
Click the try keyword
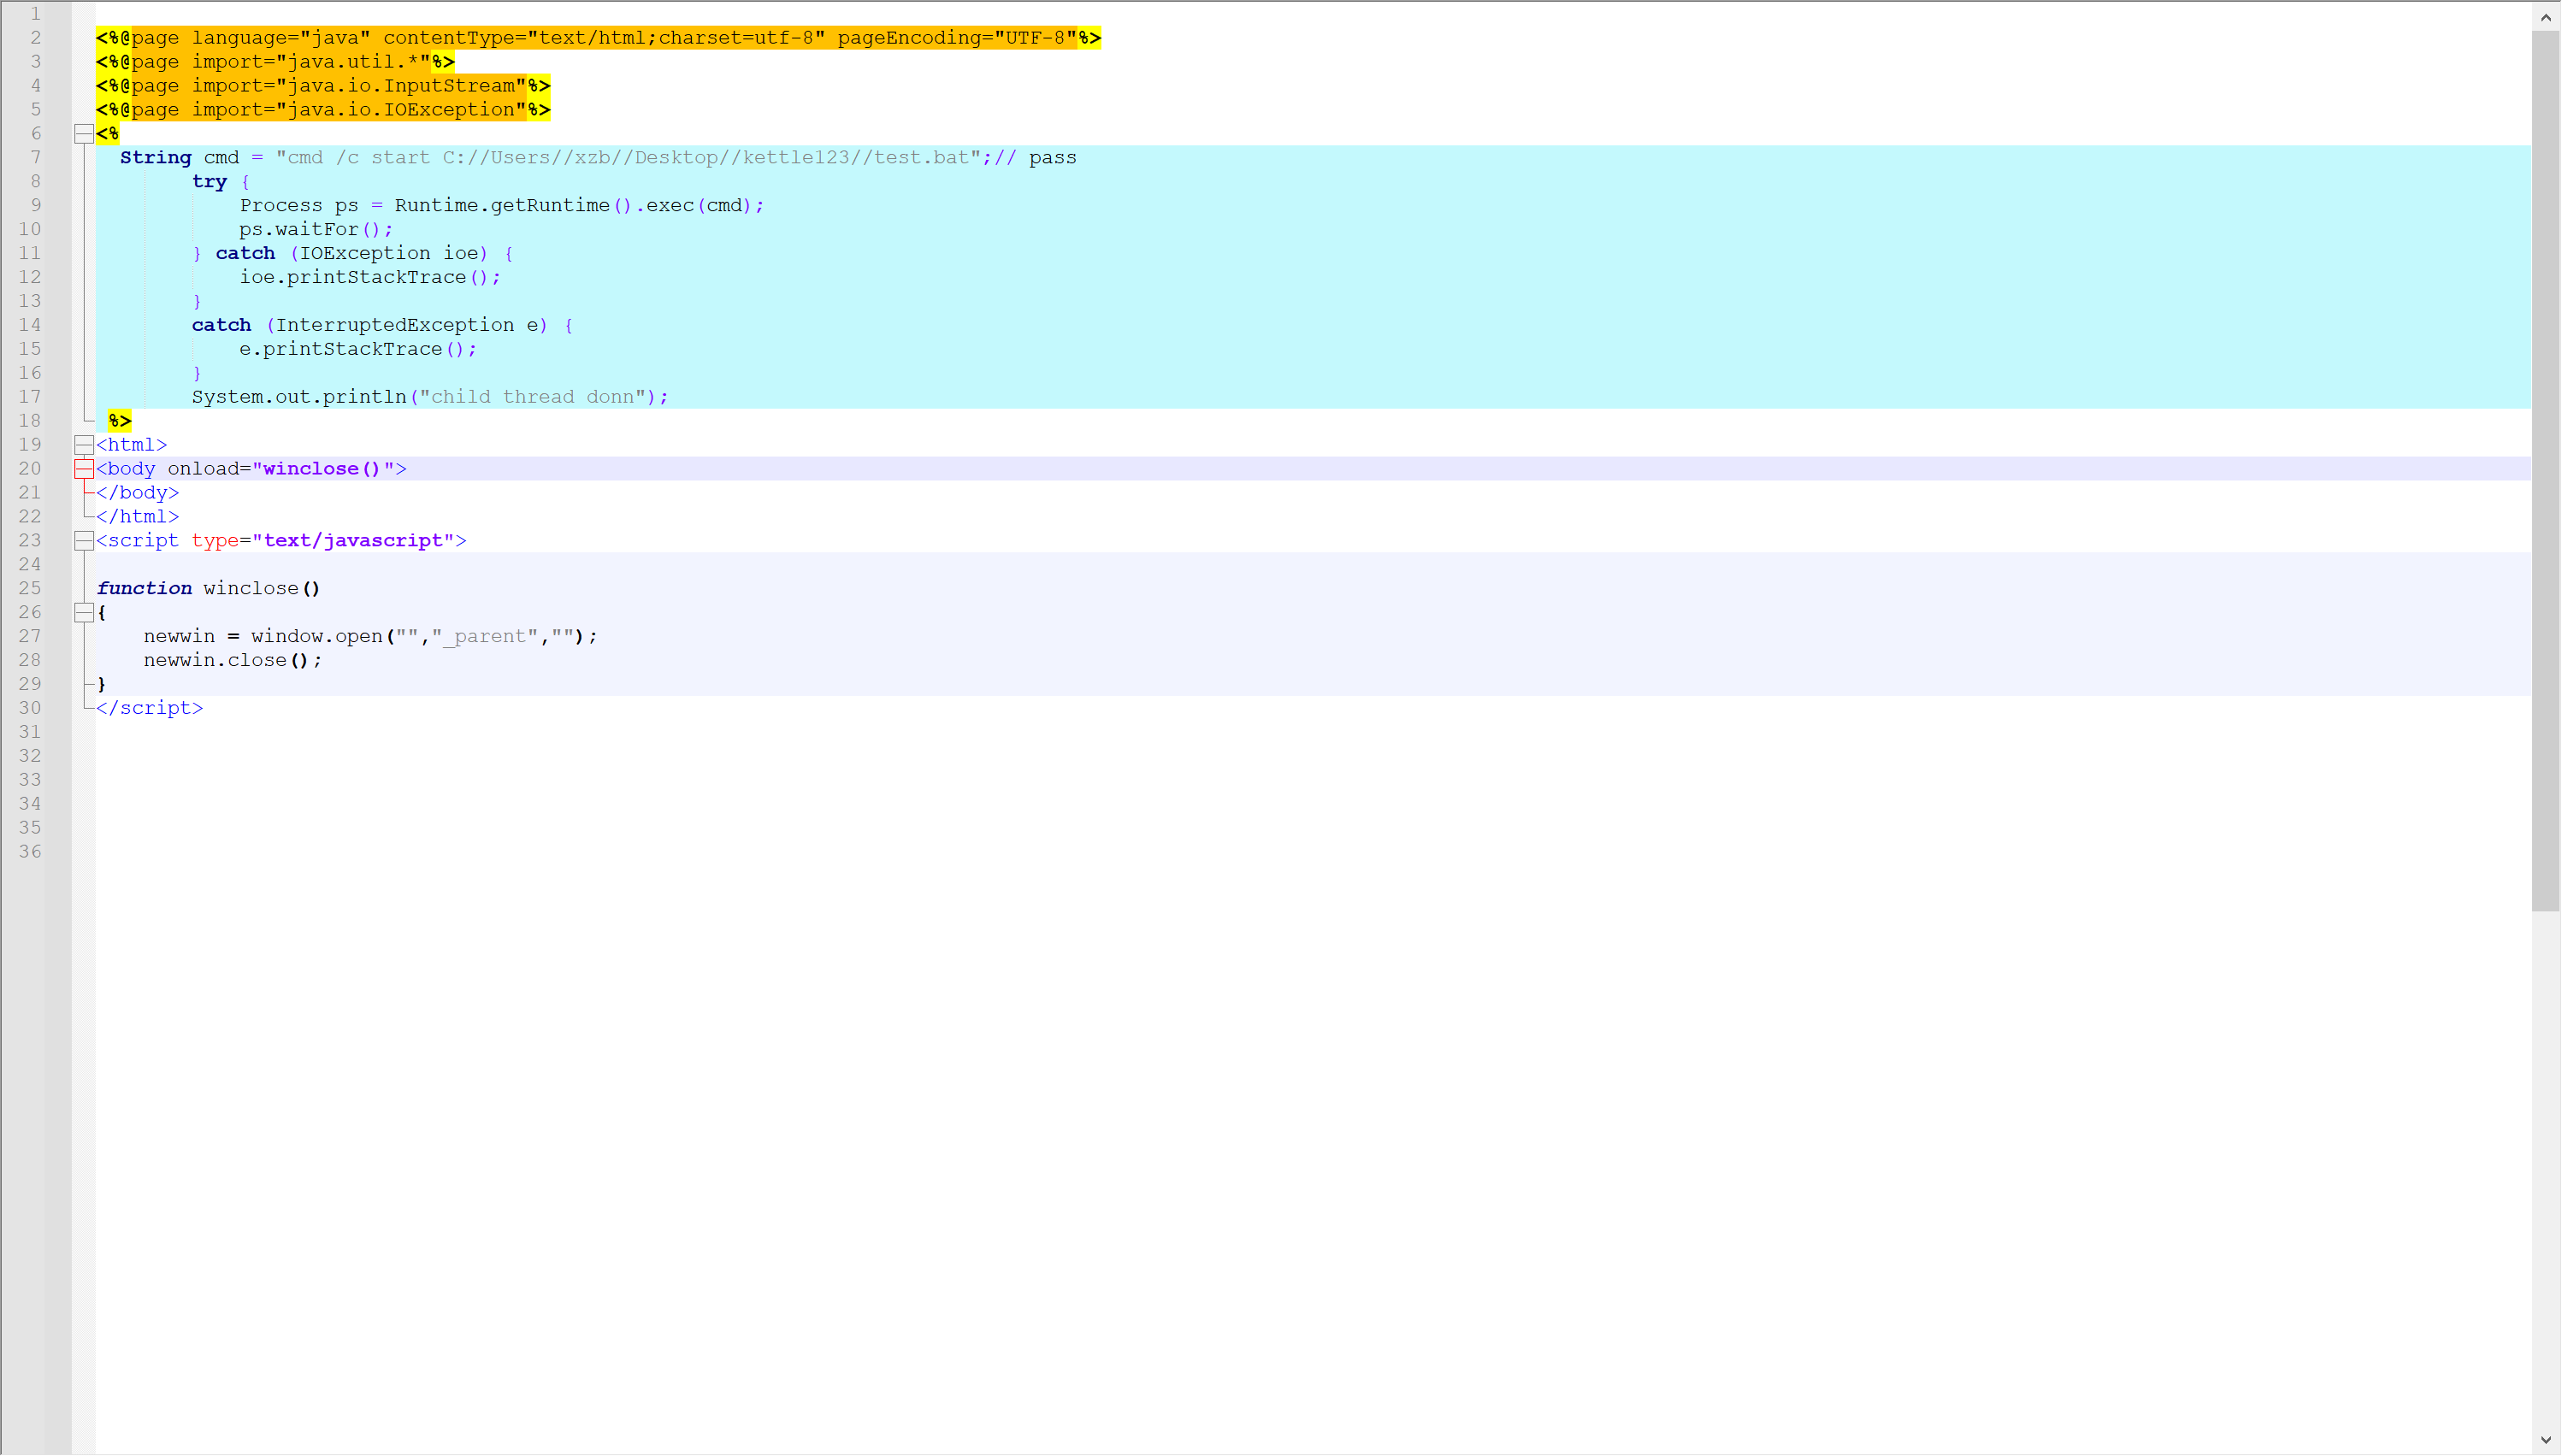click(x=209, y=182)
